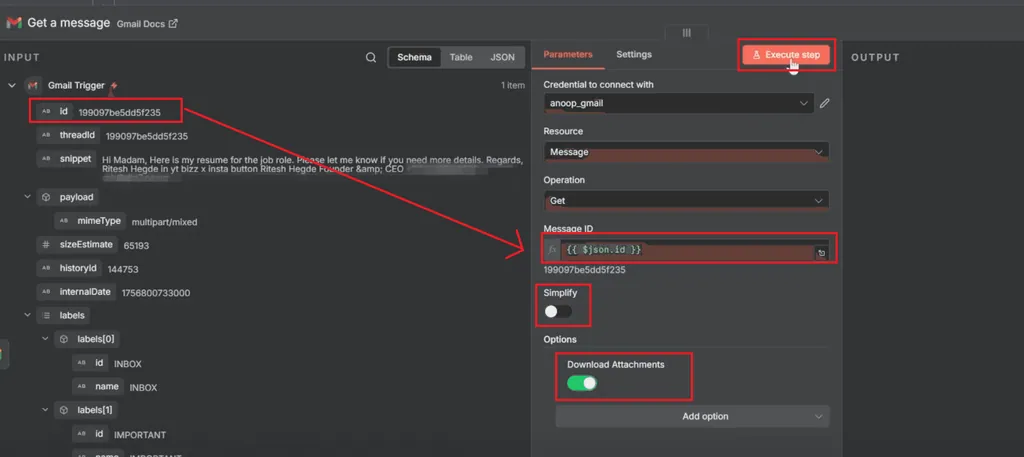Collapse the labels array
Viewport: 1024px width, 457px height.
tap(27, 315)
